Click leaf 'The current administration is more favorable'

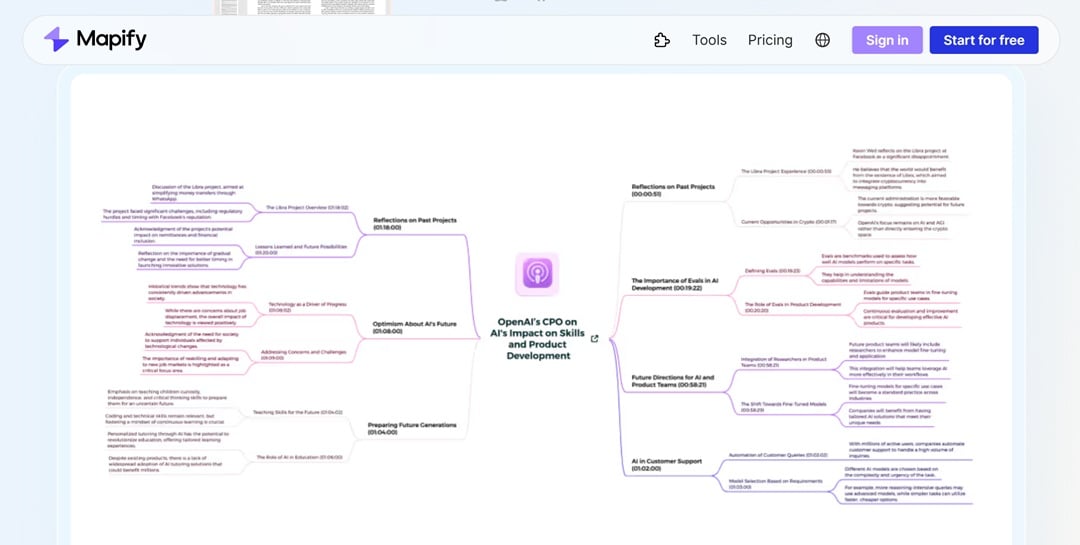(911, 204)
